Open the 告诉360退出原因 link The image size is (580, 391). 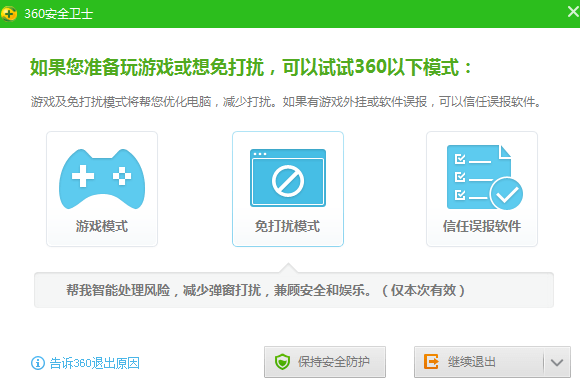[95, 363]
